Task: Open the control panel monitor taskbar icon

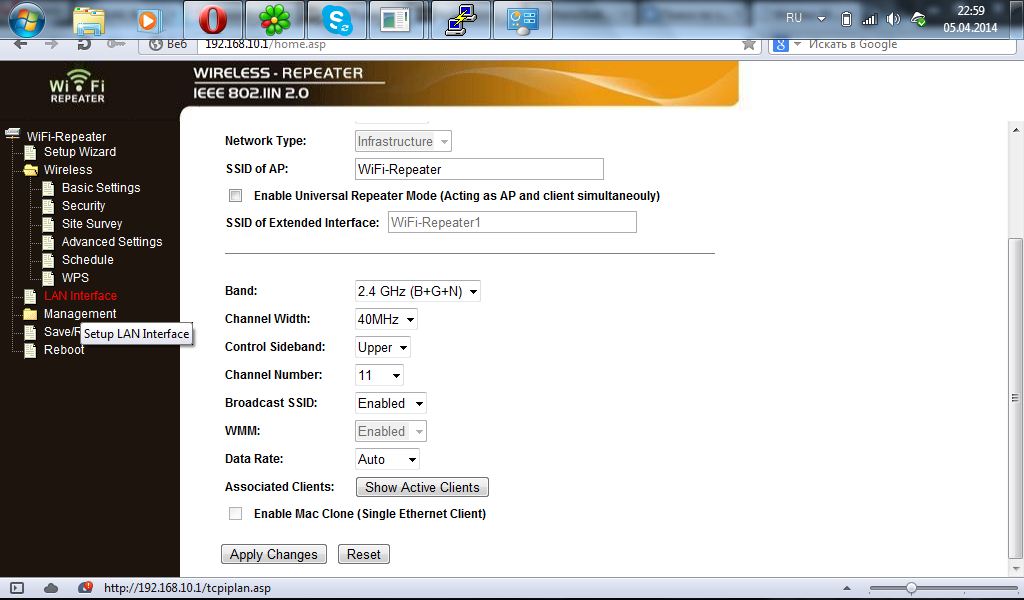Action: (x=522, y=20)
